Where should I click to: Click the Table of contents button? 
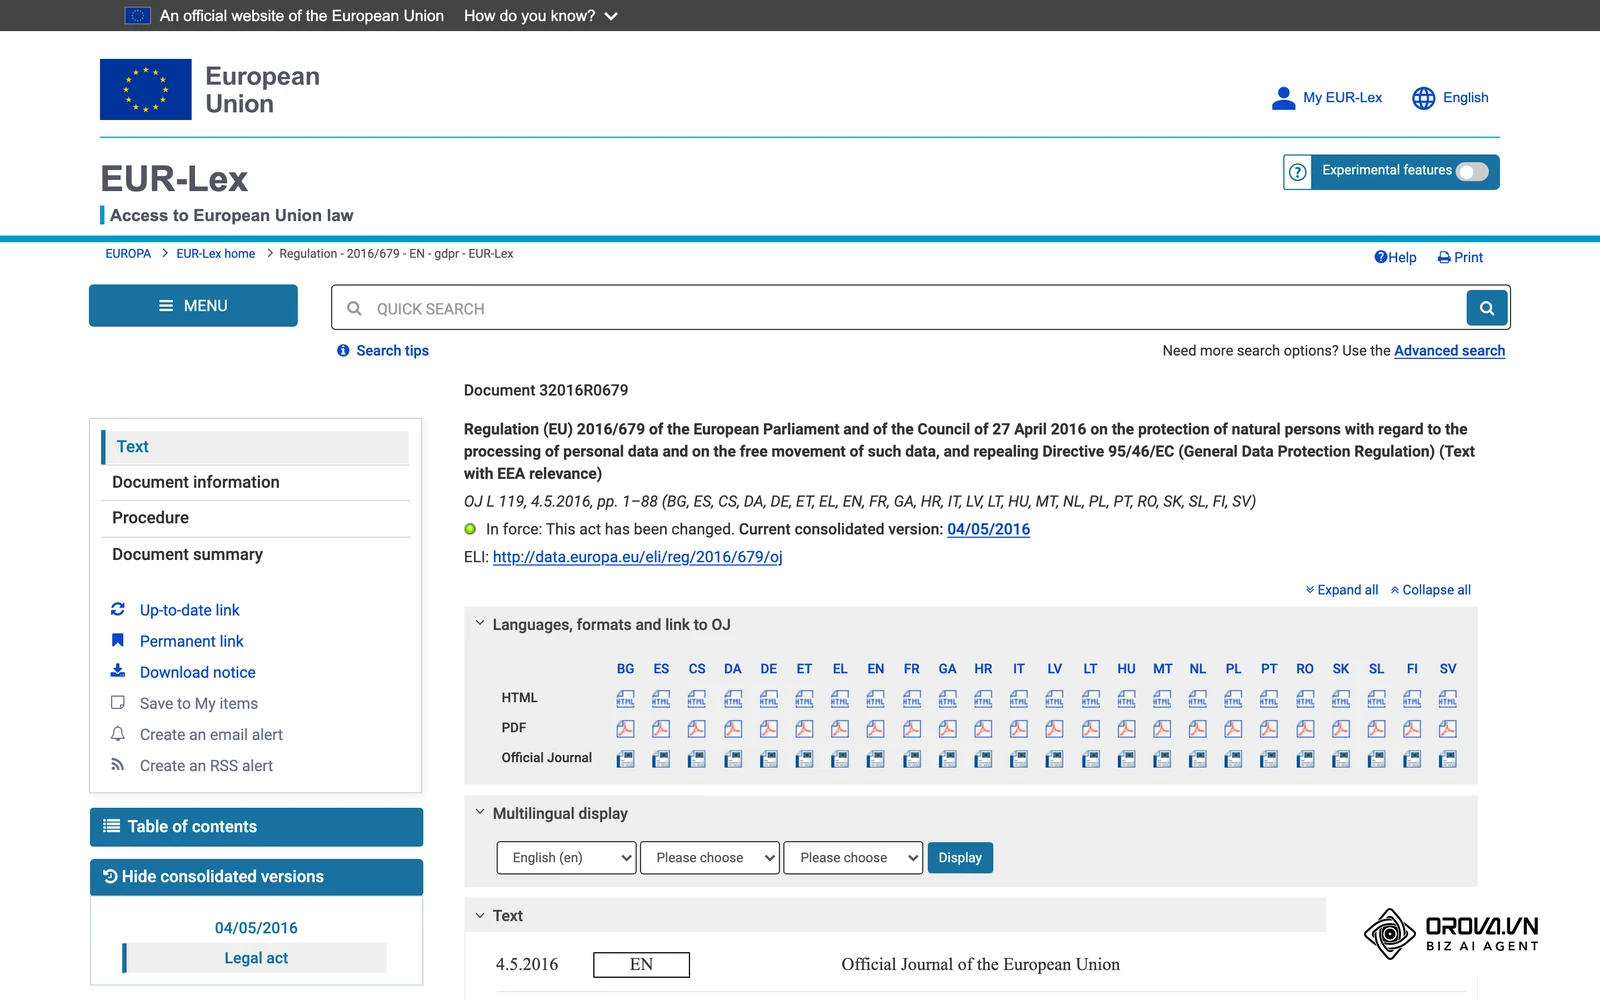click(x=256, y=827)
